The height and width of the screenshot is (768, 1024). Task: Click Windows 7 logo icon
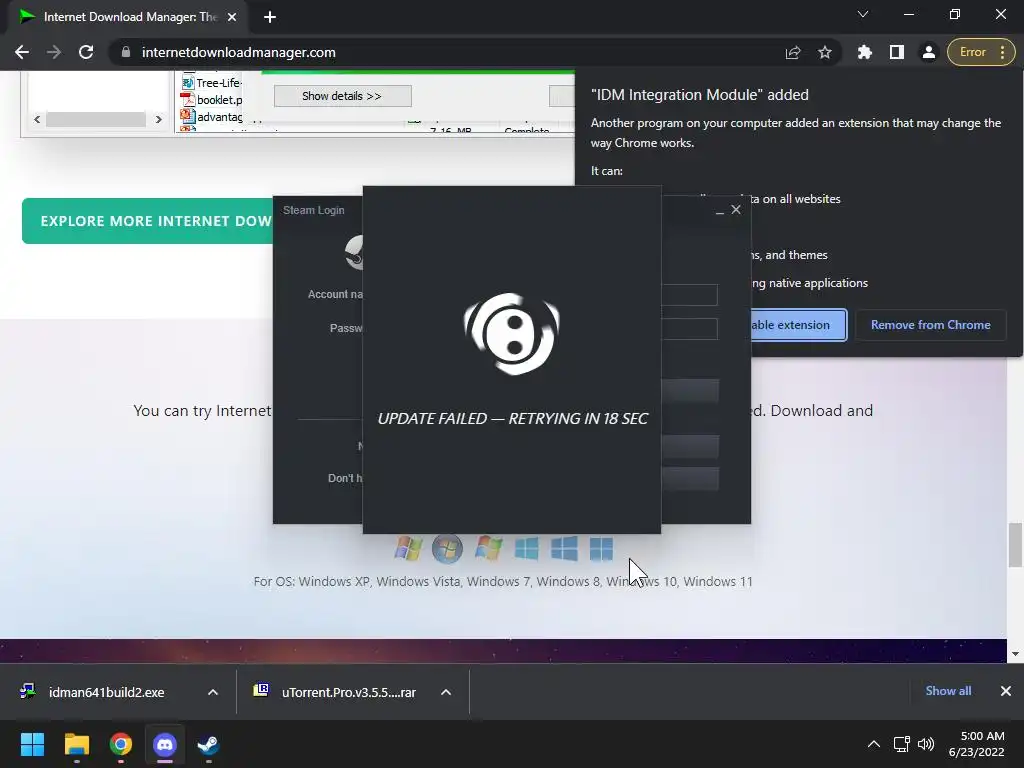(x=488, y=549)
